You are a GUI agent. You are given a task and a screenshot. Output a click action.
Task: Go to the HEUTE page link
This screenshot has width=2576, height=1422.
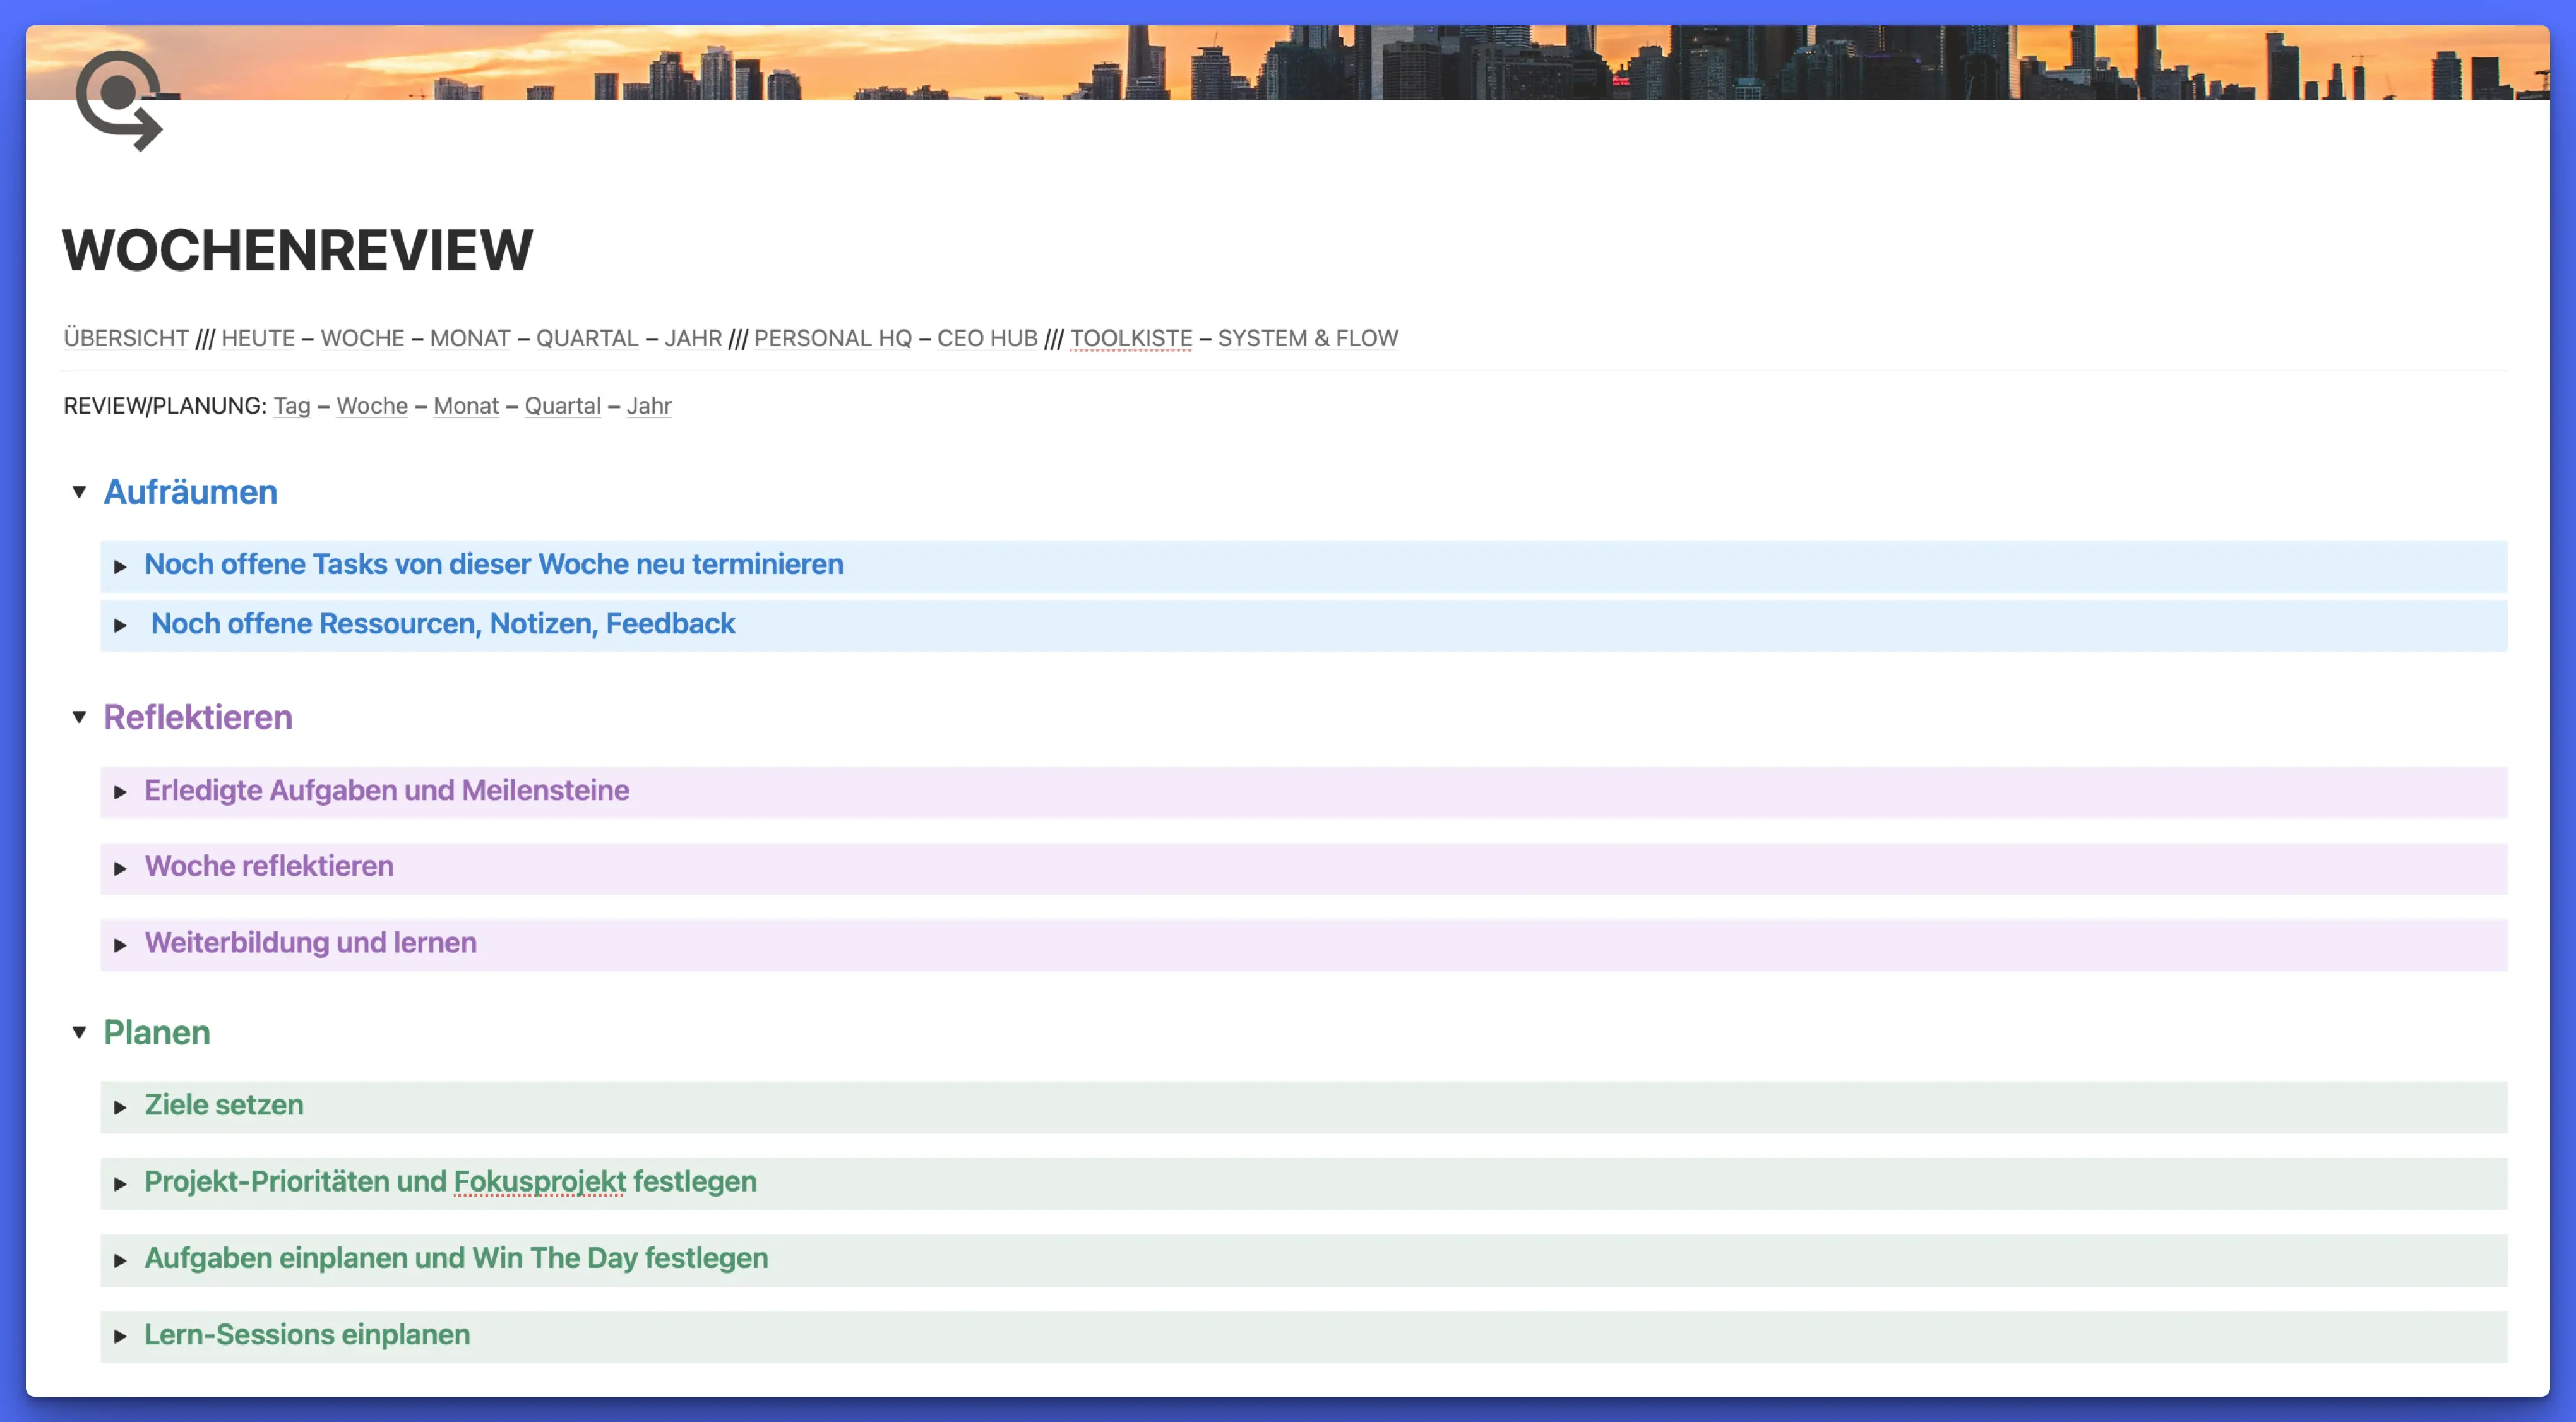pyautogui.click(x=258, y=338)
